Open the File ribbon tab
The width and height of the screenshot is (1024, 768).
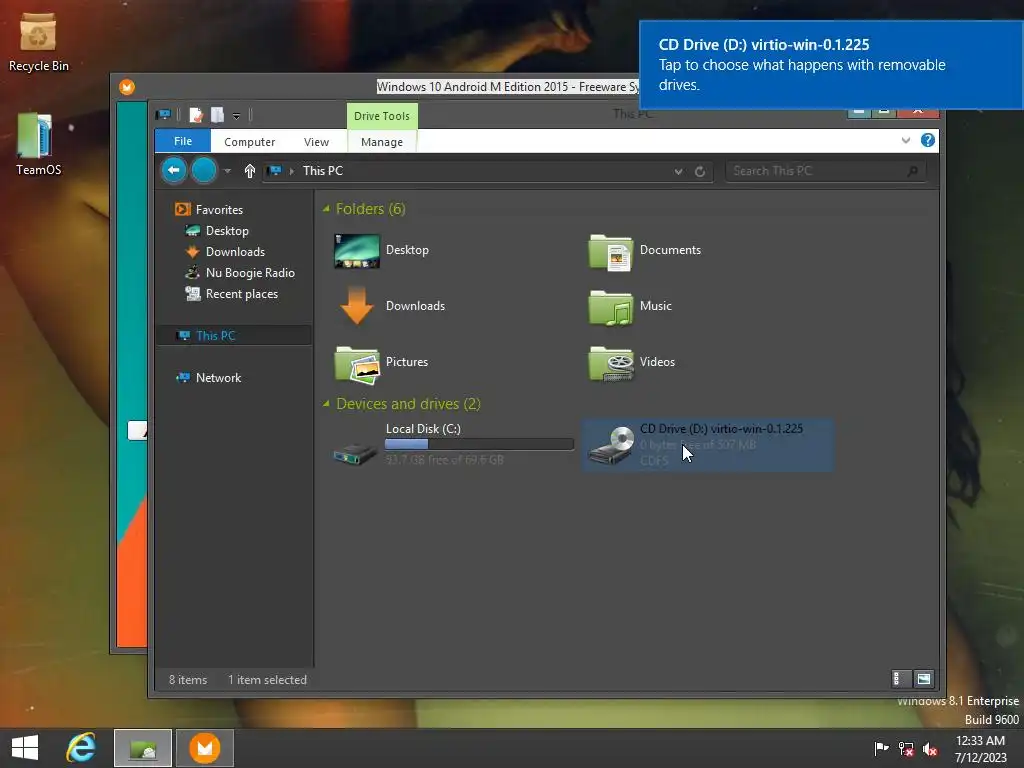tap(183, 141)
